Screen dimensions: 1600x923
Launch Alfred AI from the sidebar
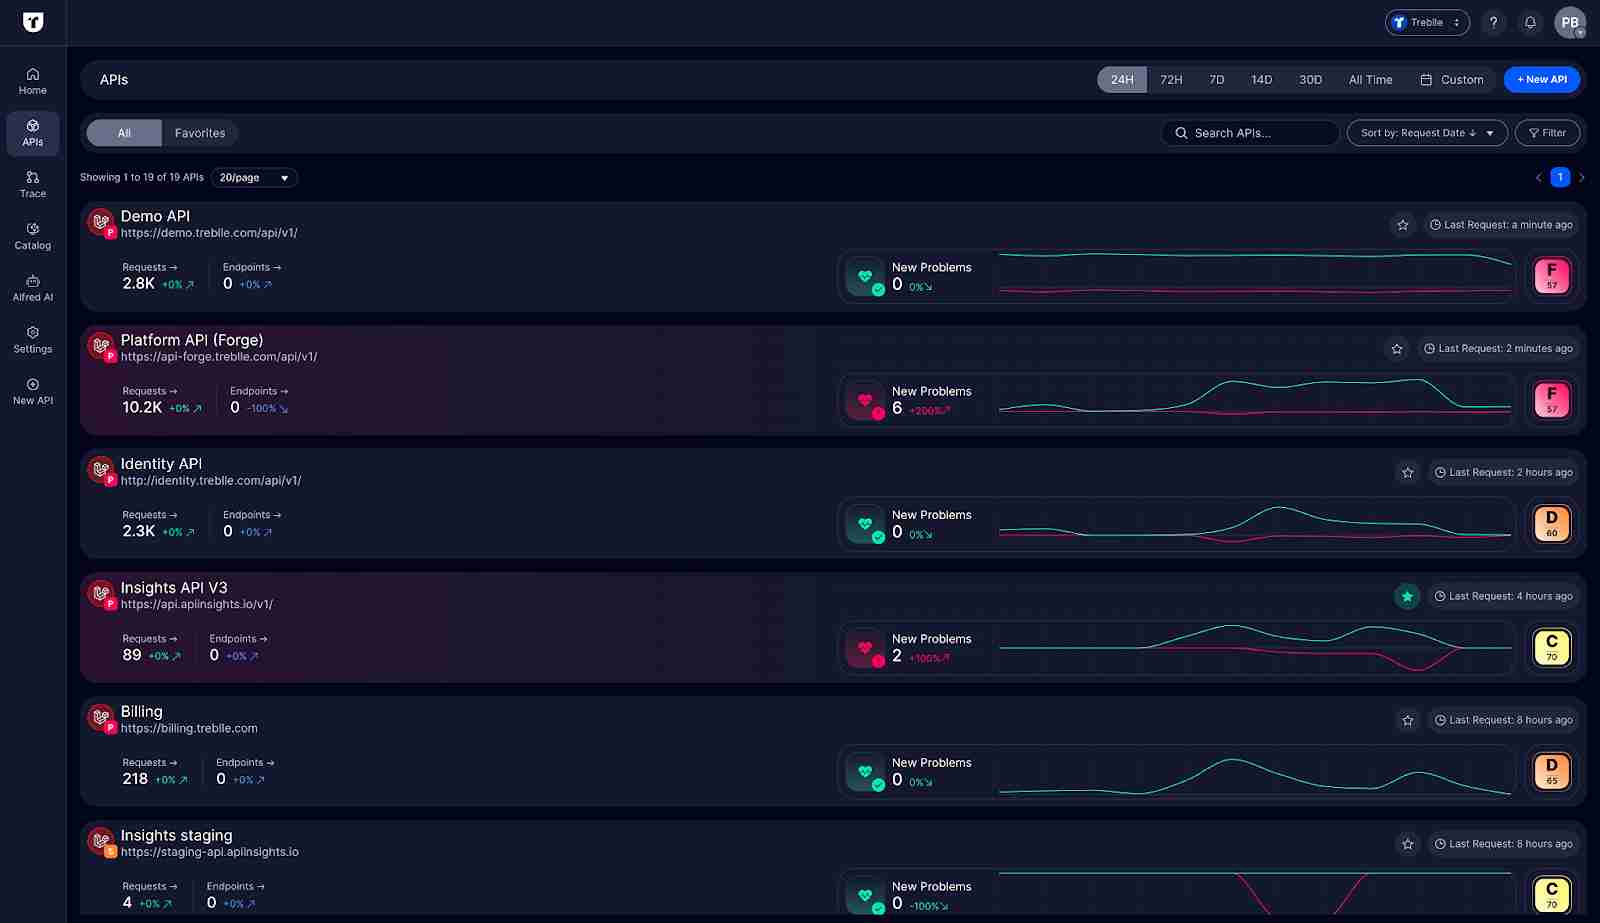coord(32,289)
